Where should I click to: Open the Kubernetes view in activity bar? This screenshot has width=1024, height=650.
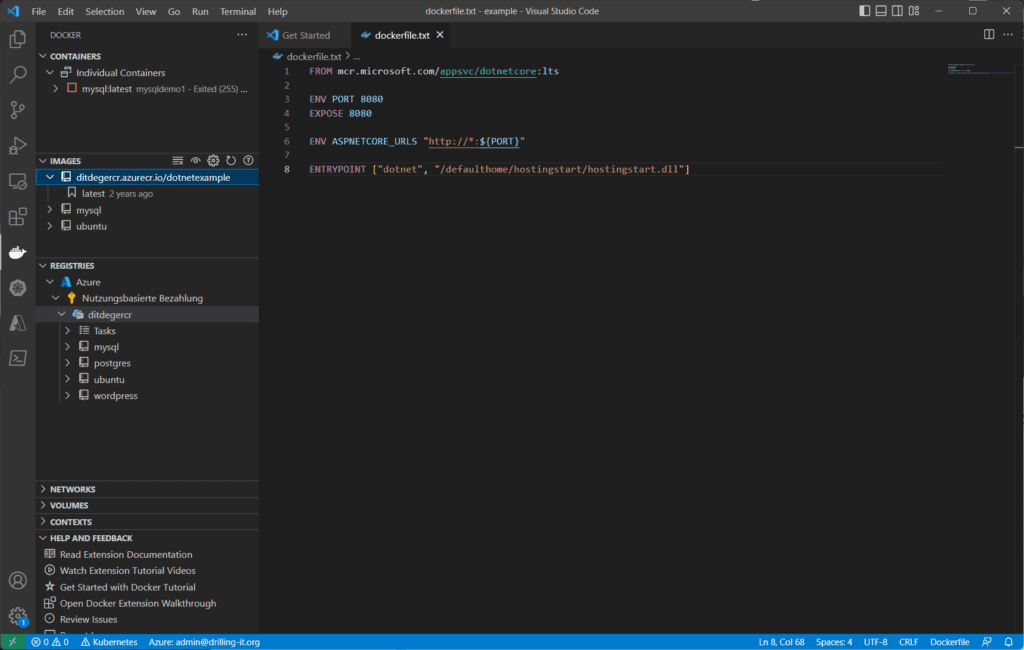pyautogui.click(x=18, y=287)
